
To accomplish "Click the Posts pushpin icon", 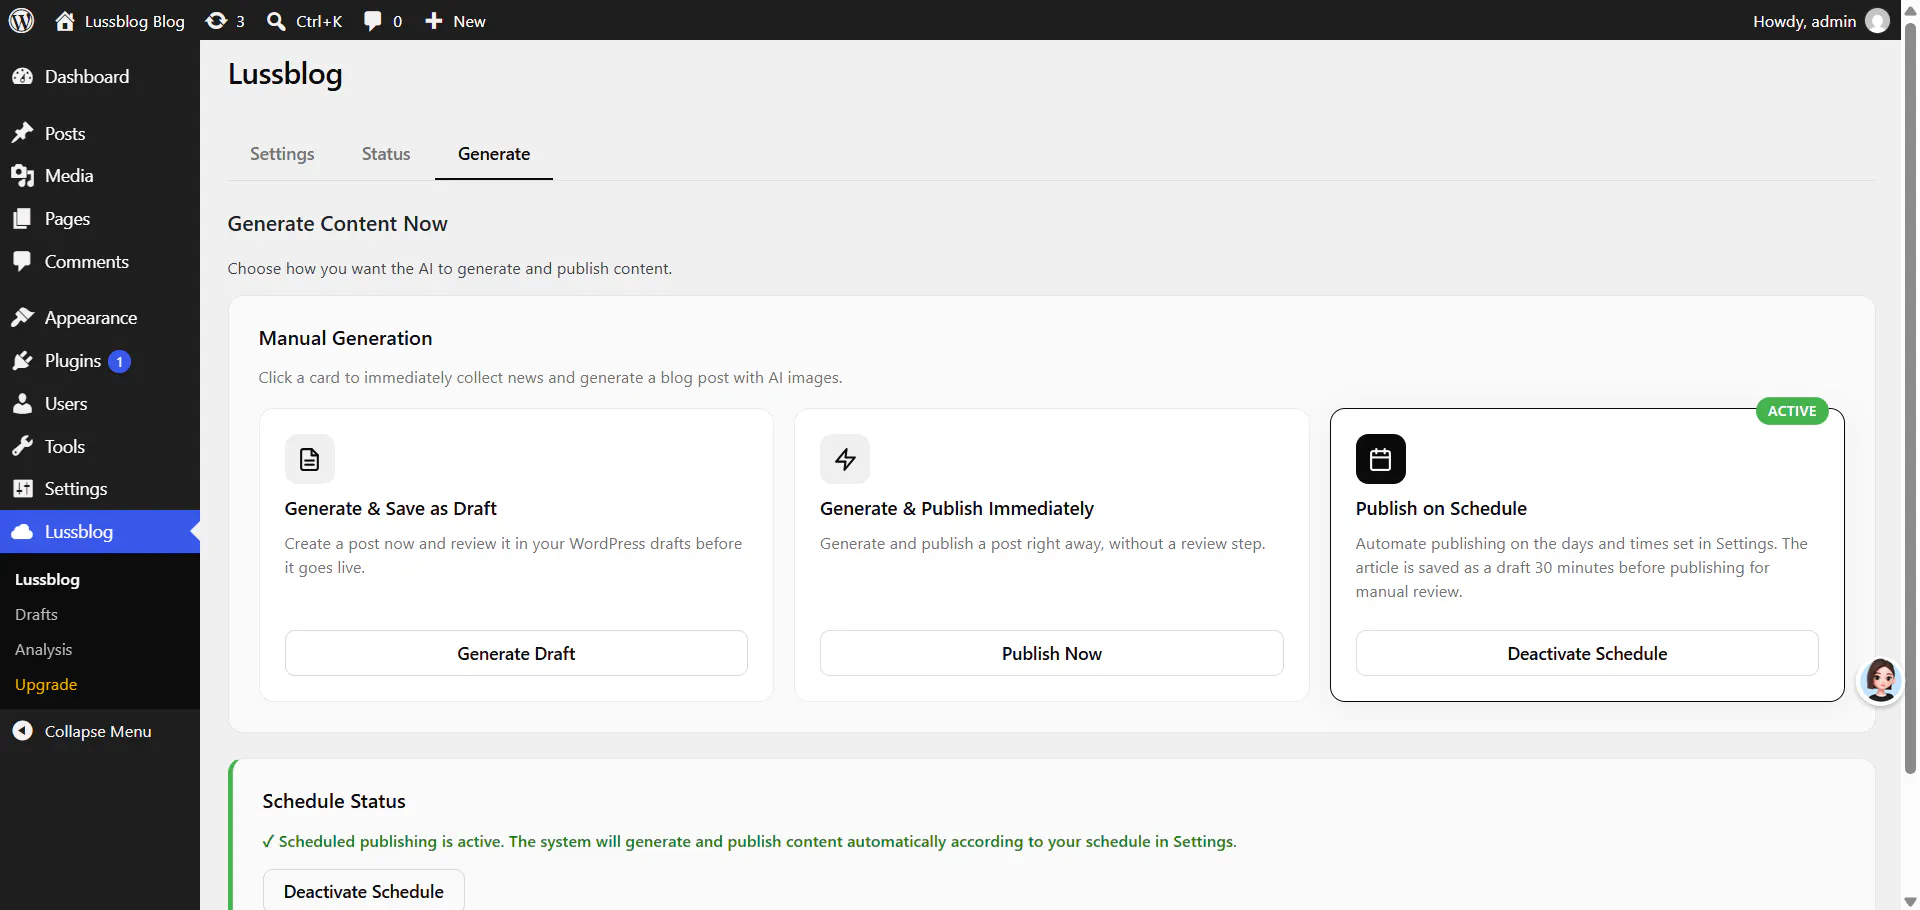I will 22,133.
